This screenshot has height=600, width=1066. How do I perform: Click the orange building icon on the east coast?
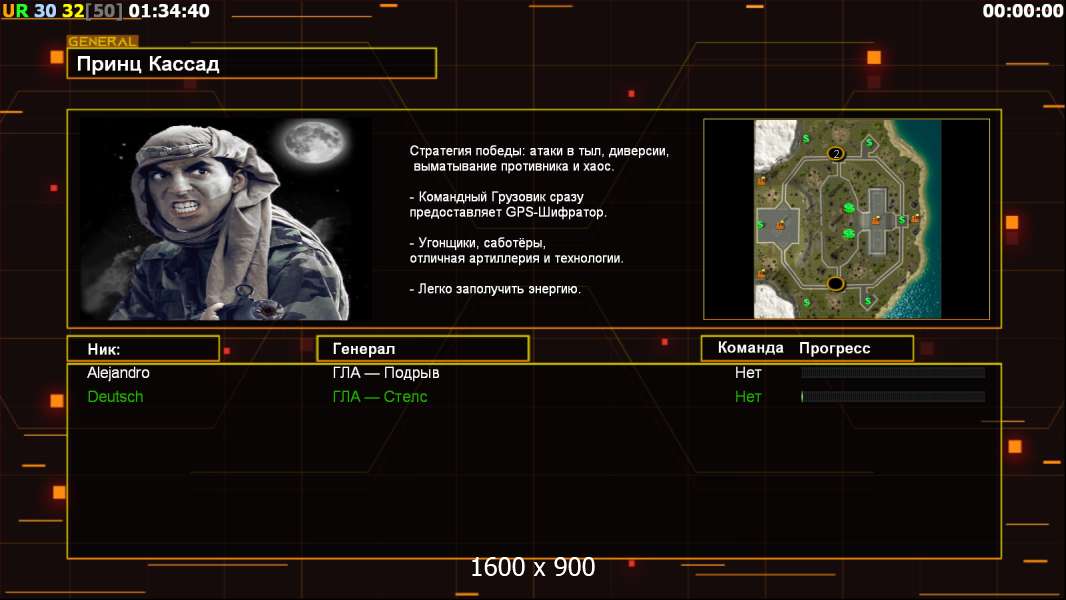coord(915,218)
